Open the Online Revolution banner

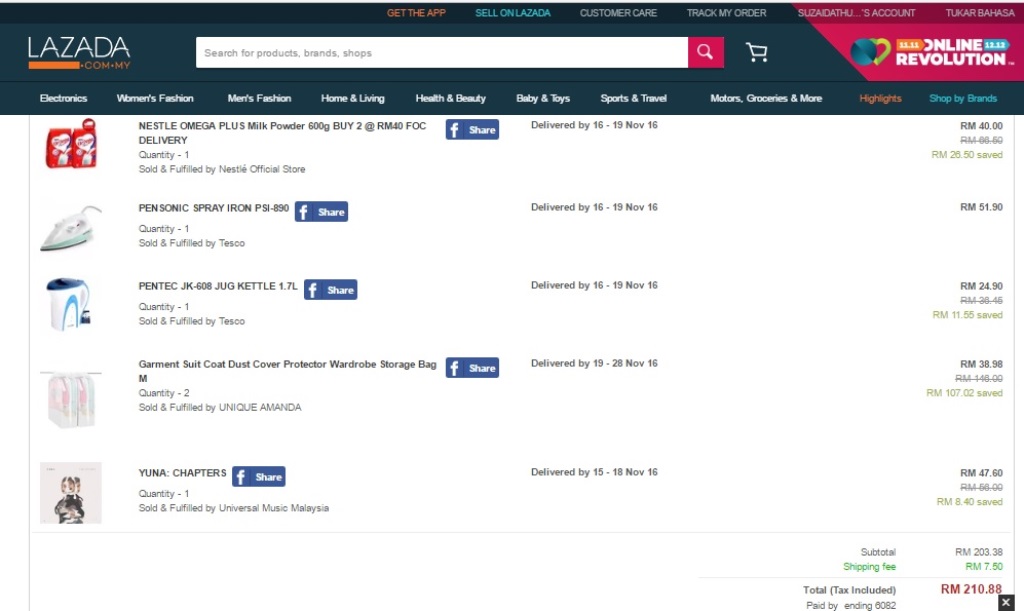click(x=932, y=52)
